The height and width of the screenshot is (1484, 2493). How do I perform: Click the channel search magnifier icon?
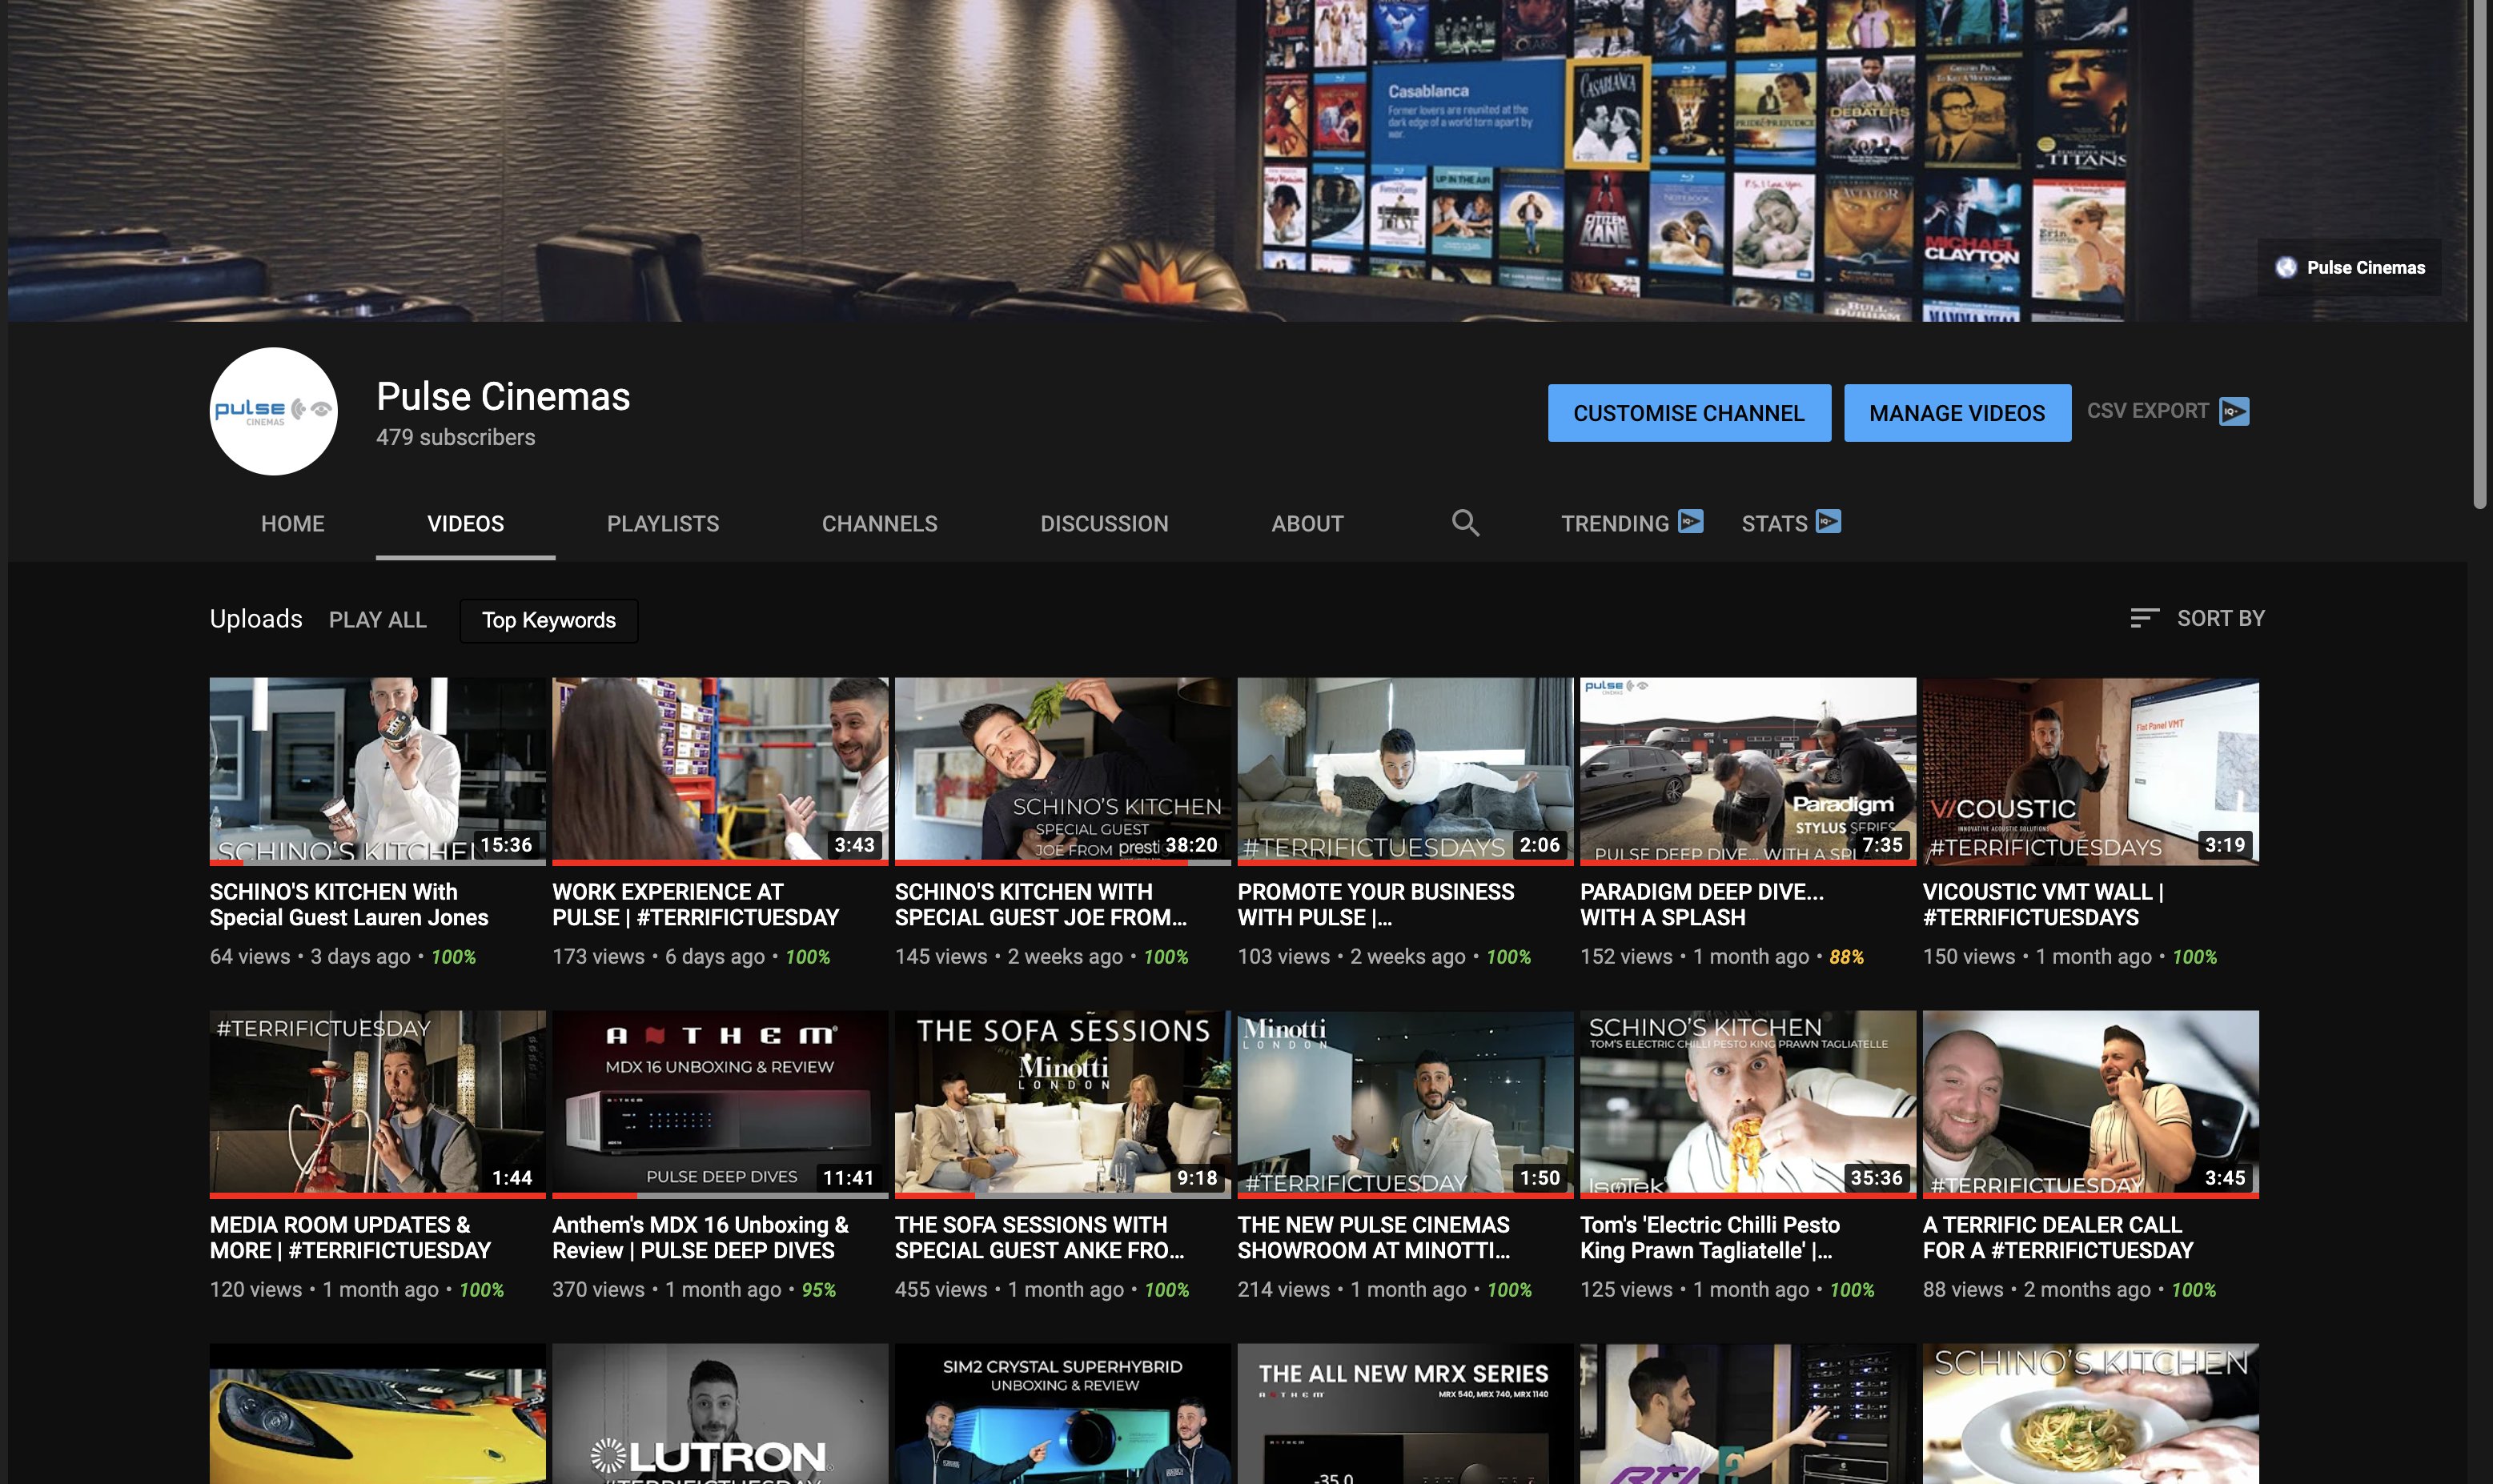point(1465,522)
